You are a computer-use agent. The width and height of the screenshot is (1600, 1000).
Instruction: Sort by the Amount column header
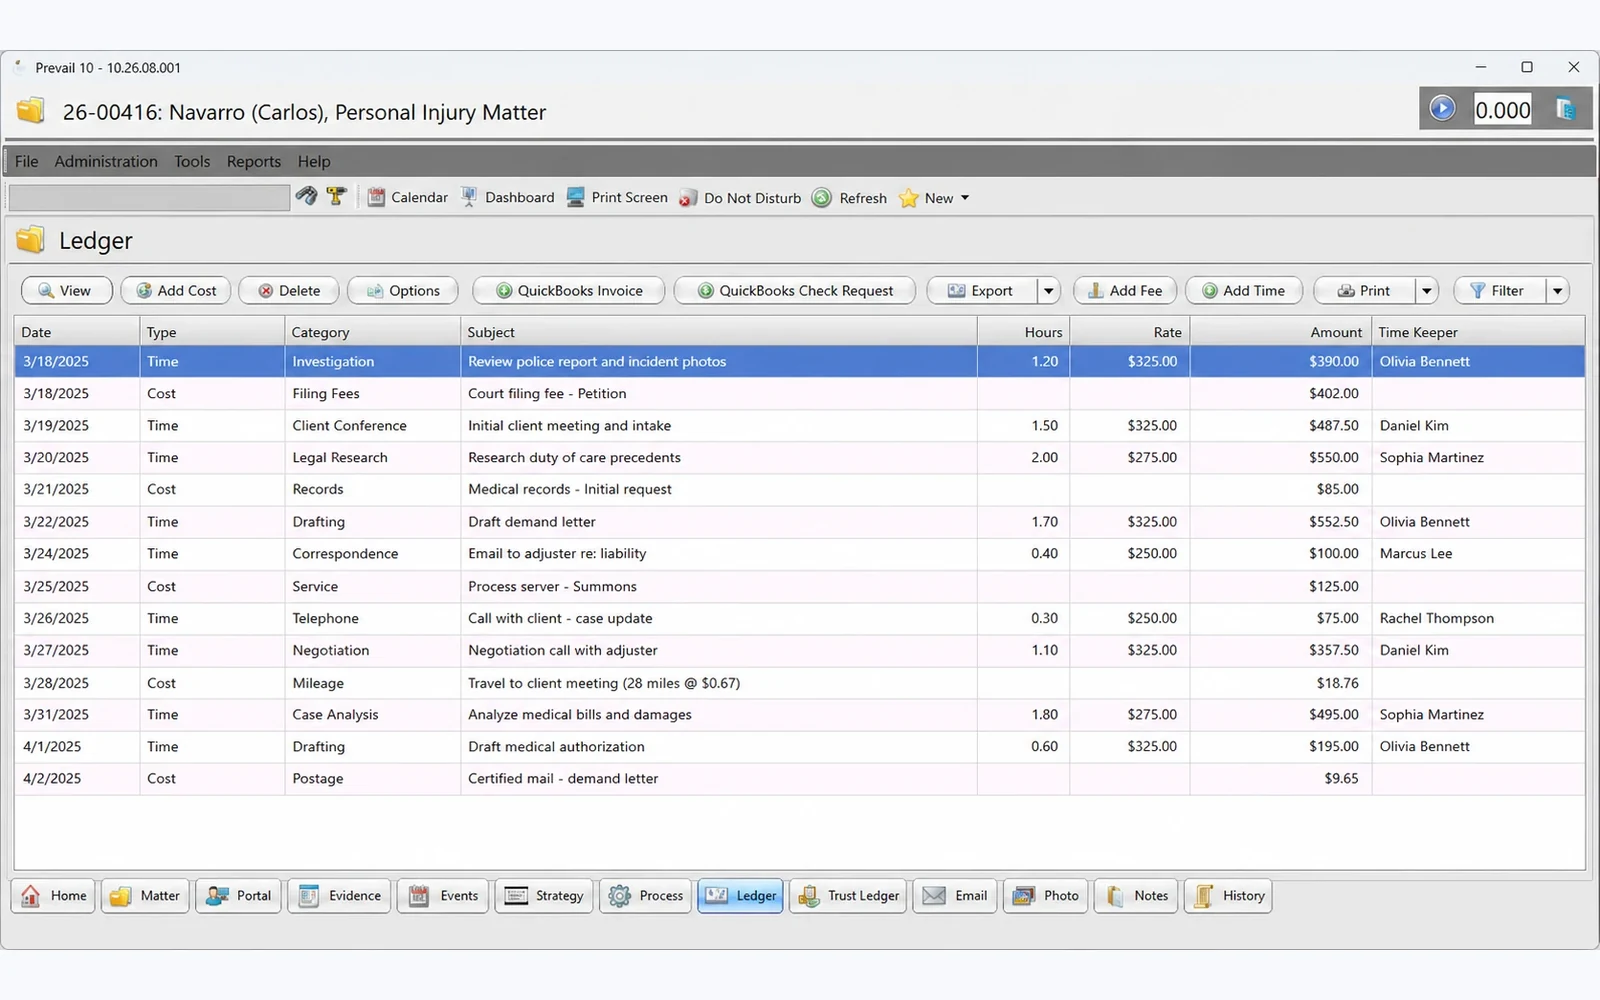[x=1280, y=332]
